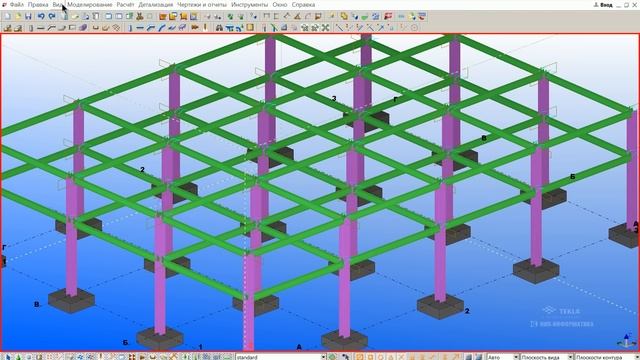Click the orange drawing list folder icon

click(163, 16)
